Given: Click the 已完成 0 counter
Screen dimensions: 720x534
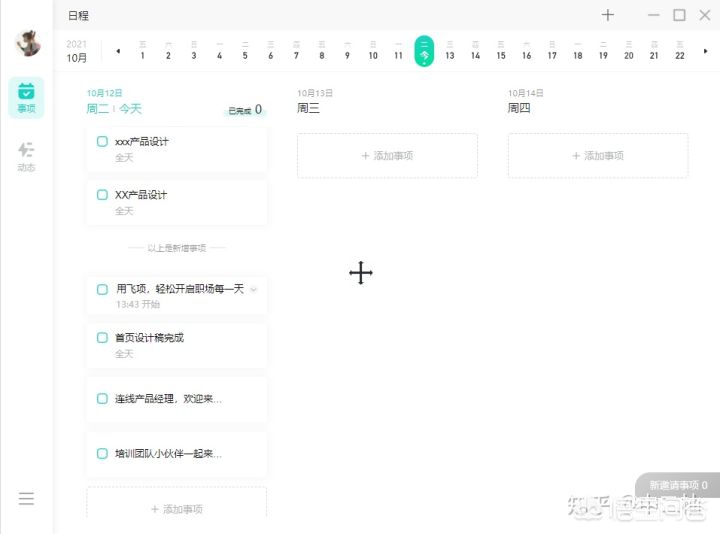Looking at the screenshot, I should (245, 110).
